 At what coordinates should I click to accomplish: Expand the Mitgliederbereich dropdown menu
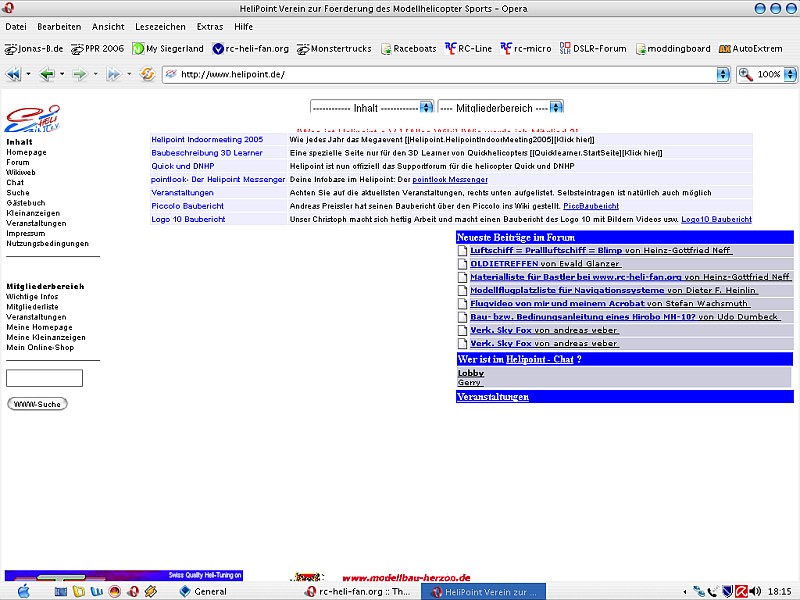557,107
